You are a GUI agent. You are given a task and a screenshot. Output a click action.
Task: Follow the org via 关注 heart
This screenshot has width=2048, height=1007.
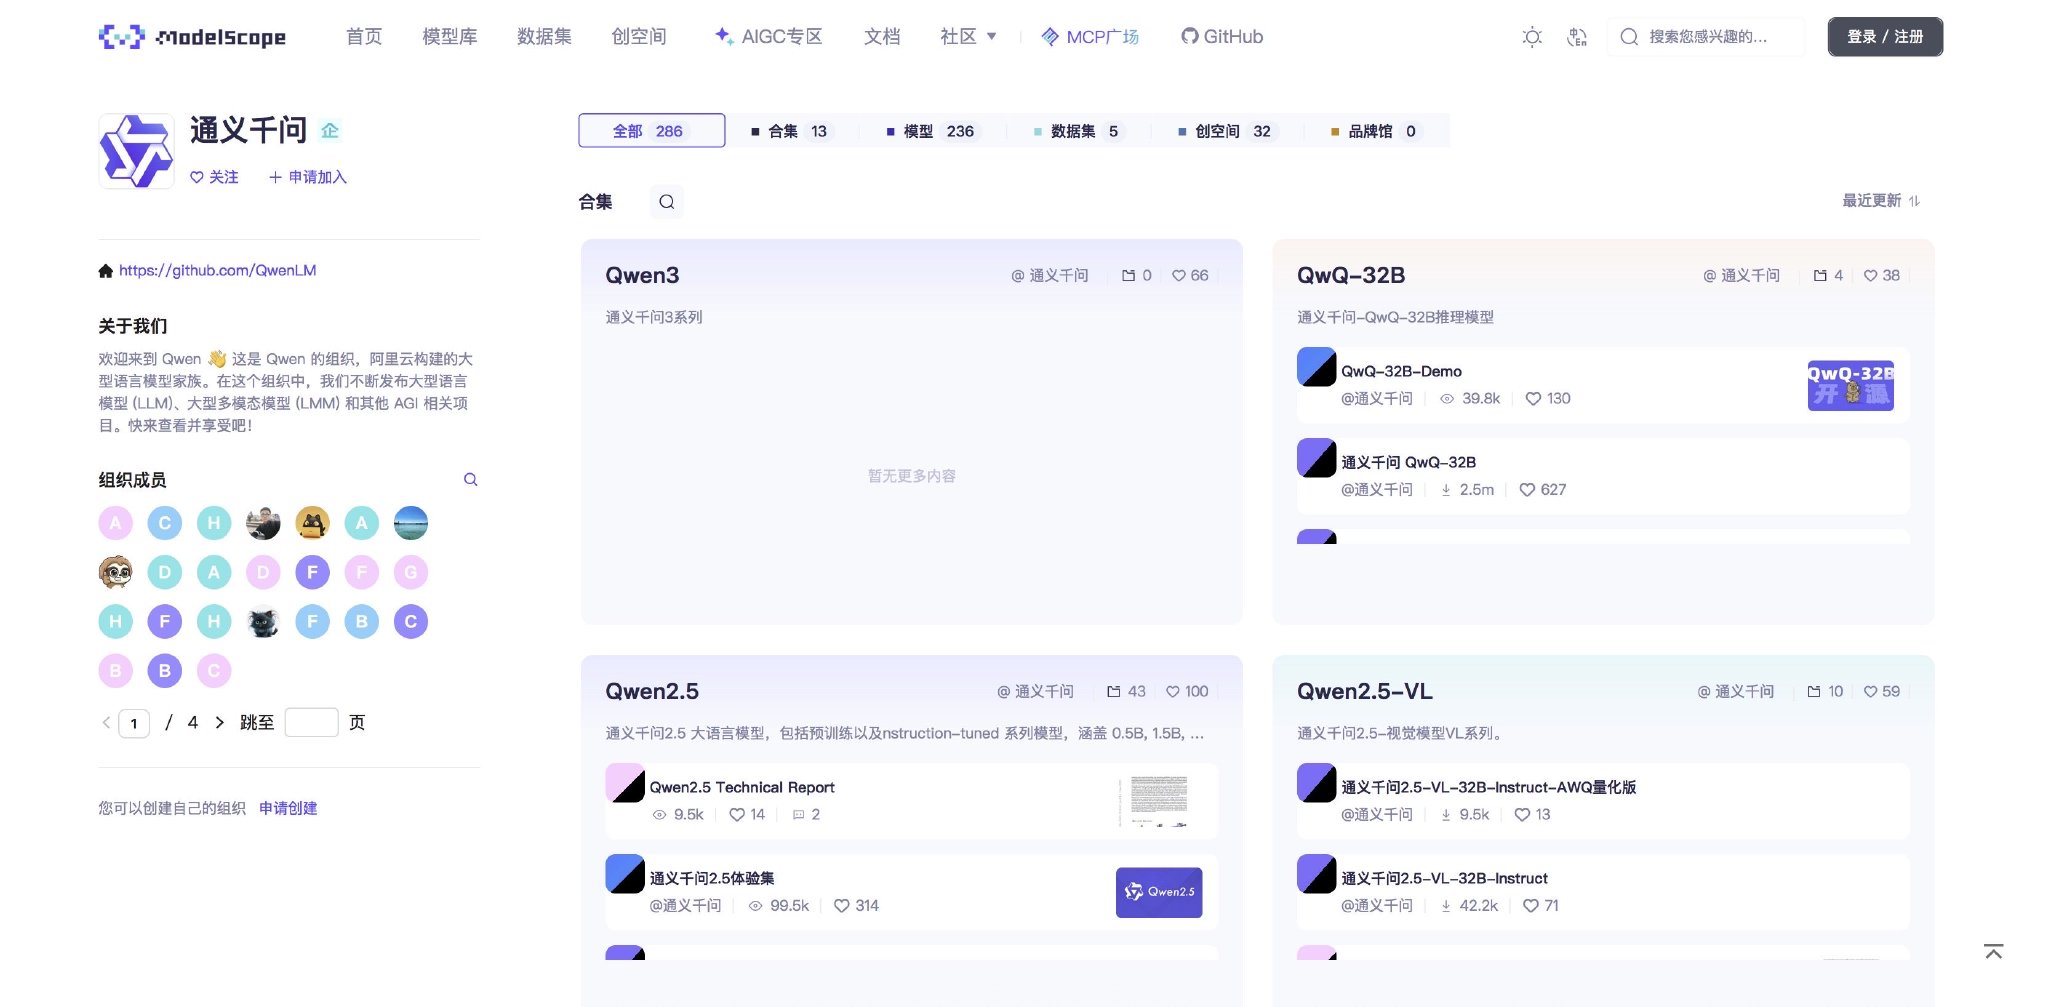tap(197, 177)
